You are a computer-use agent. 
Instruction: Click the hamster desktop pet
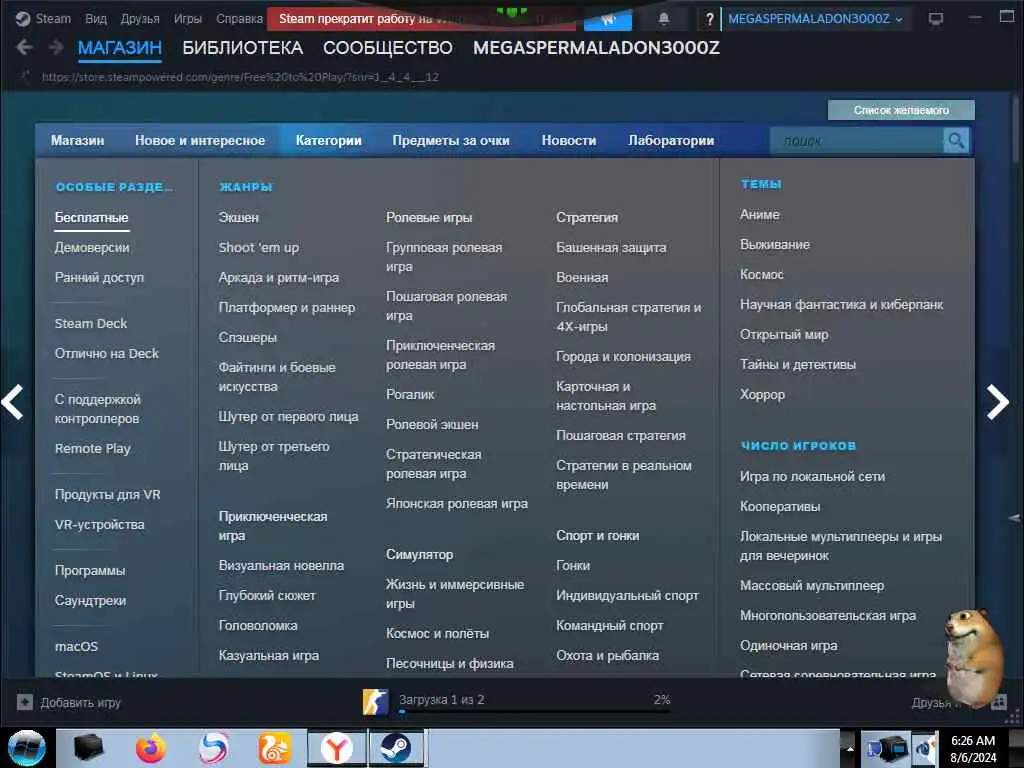pos(974,656)
